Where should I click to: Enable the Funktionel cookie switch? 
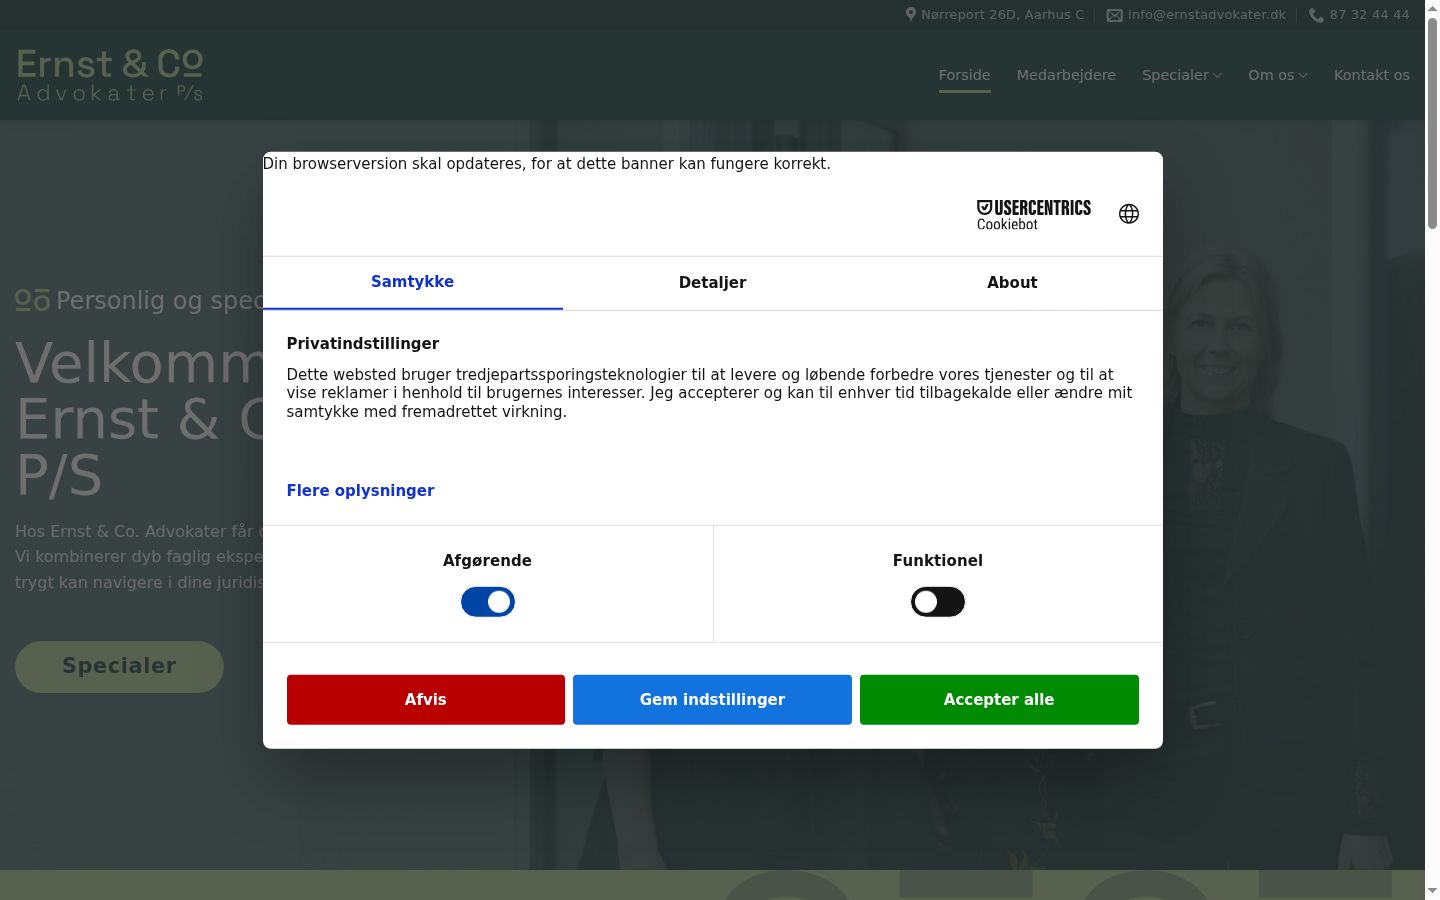(x=938, y=602)
